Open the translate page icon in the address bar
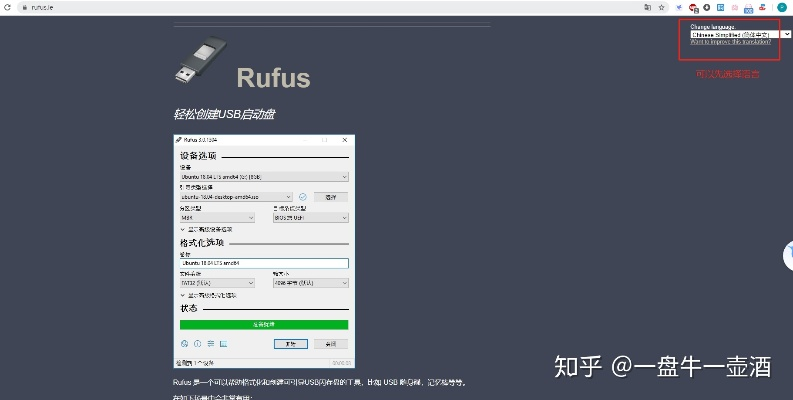 click(x=648, y=8)
